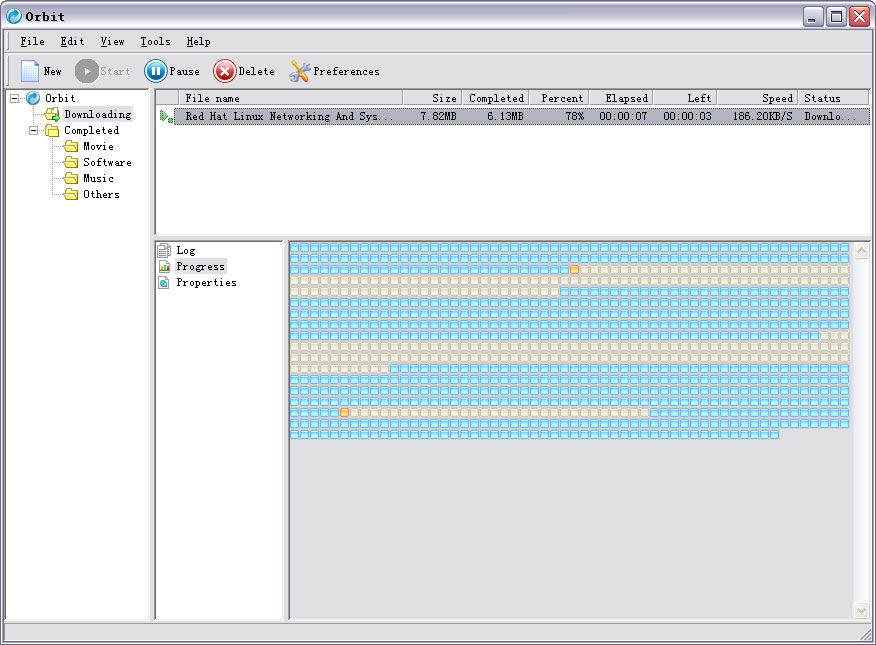Screen dimensions: 876x645
Task: Open the Help menu
Action: pos(198,41)
